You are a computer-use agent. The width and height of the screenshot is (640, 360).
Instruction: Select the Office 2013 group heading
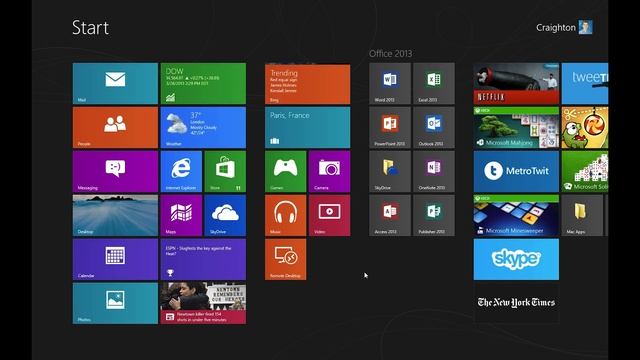pyautogui.click(x=391, y=53)
